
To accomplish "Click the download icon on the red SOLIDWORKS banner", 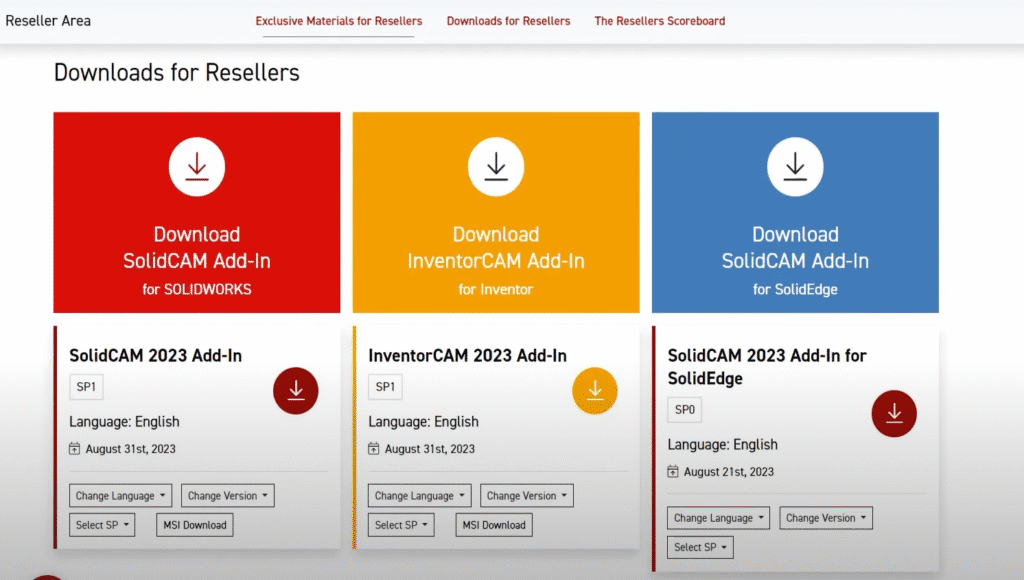I will coord(197,167).
